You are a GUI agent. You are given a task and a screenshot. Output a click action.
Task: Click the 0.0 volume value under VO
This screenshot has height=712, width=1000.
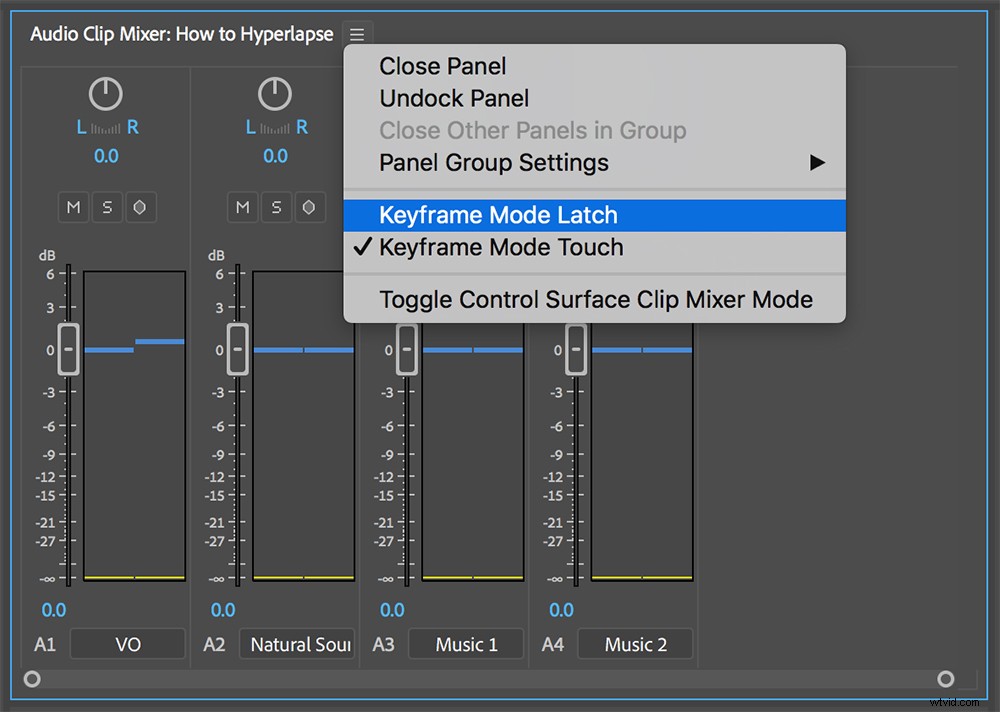[x=54, y=610]
